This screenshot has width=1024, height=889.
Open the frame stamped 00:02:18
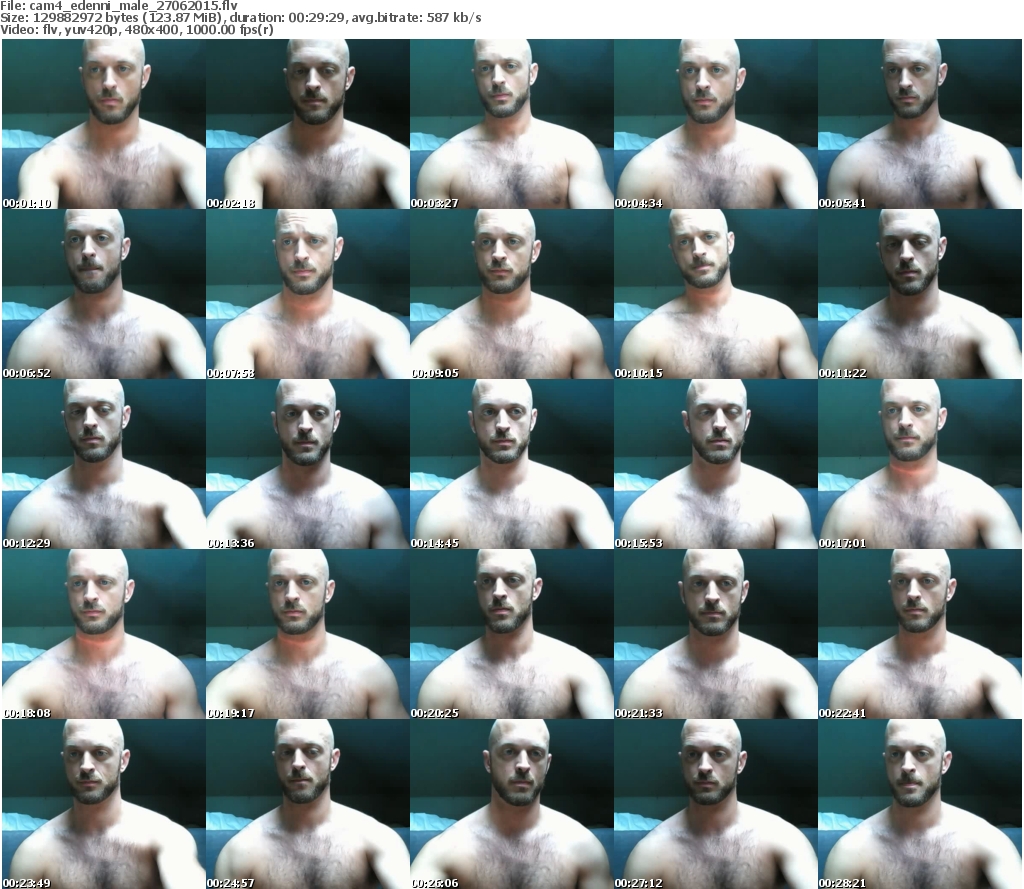(308, 124)
